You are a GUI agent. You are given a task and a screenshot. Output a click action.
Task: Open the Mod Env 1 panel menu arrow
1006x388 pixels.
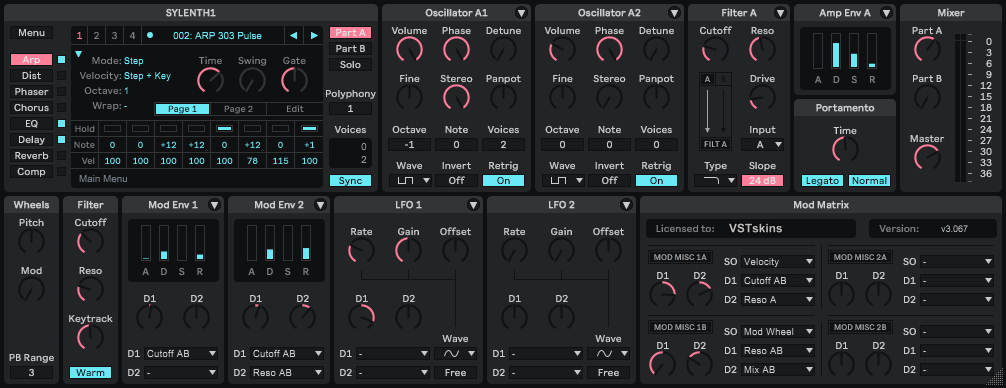pos(214,205)
